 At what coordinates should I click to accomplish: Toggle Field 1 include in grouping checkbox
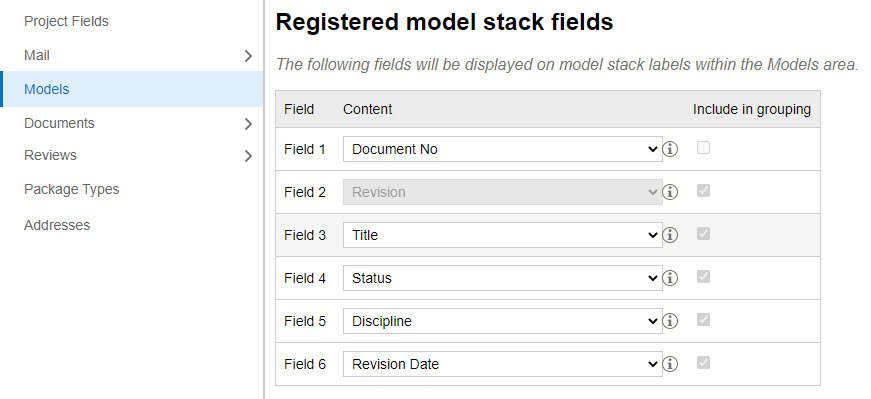click(x=703, y=148)
